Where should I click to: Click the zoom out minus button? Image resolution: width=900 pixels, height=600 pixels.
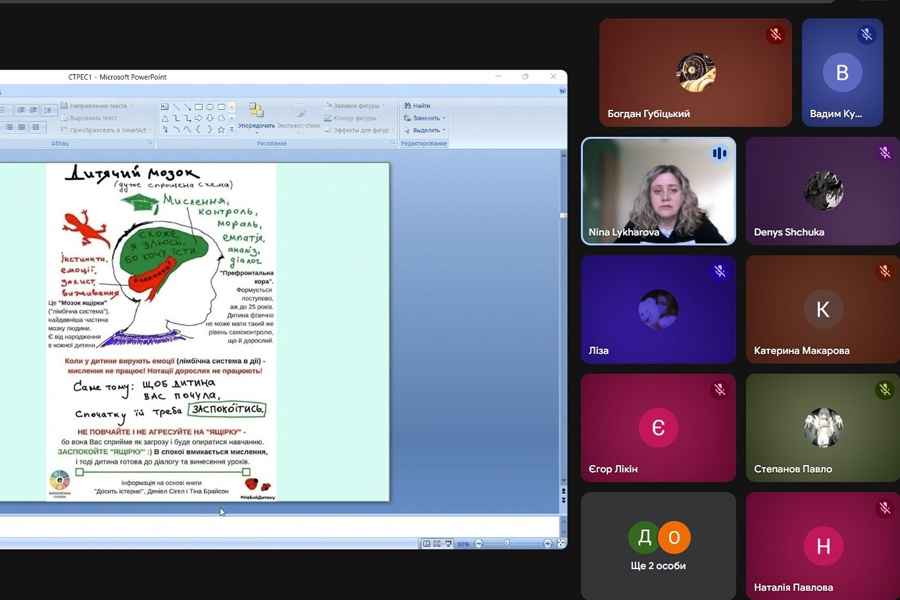click(478, 544)
